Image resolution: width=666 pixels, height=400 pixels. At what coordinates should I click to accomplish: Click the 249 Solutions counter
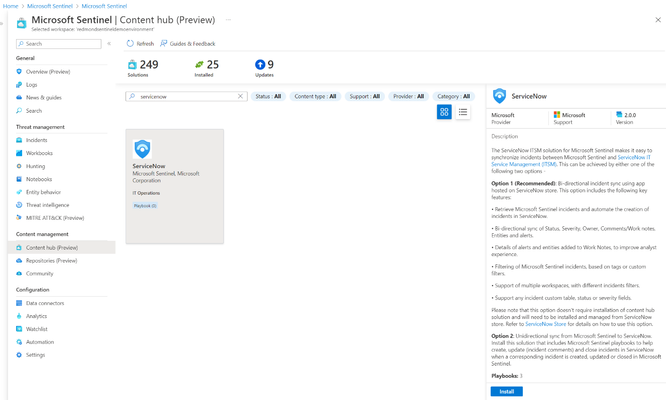143,68
